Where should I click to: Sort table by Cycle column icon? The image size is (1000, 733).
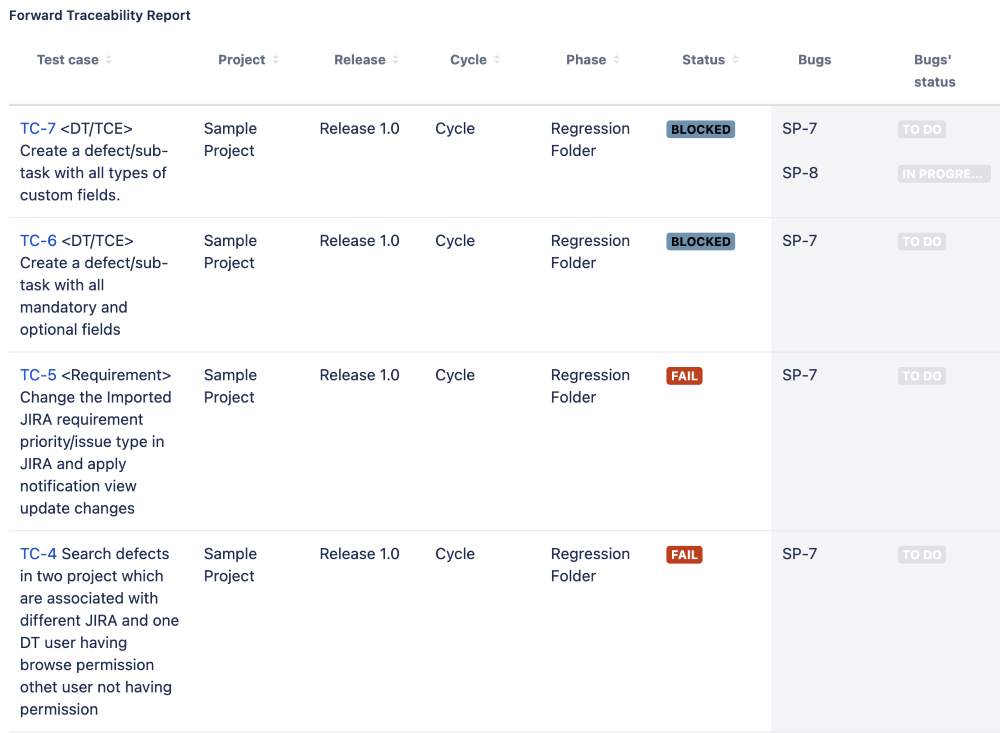coord(497,60)
